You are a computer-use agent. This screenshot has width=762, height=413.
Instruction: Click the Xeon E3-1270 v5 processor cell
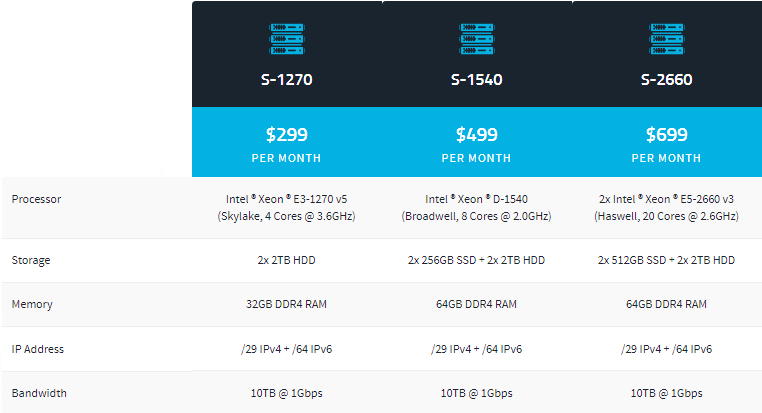[x=286, y=207]
